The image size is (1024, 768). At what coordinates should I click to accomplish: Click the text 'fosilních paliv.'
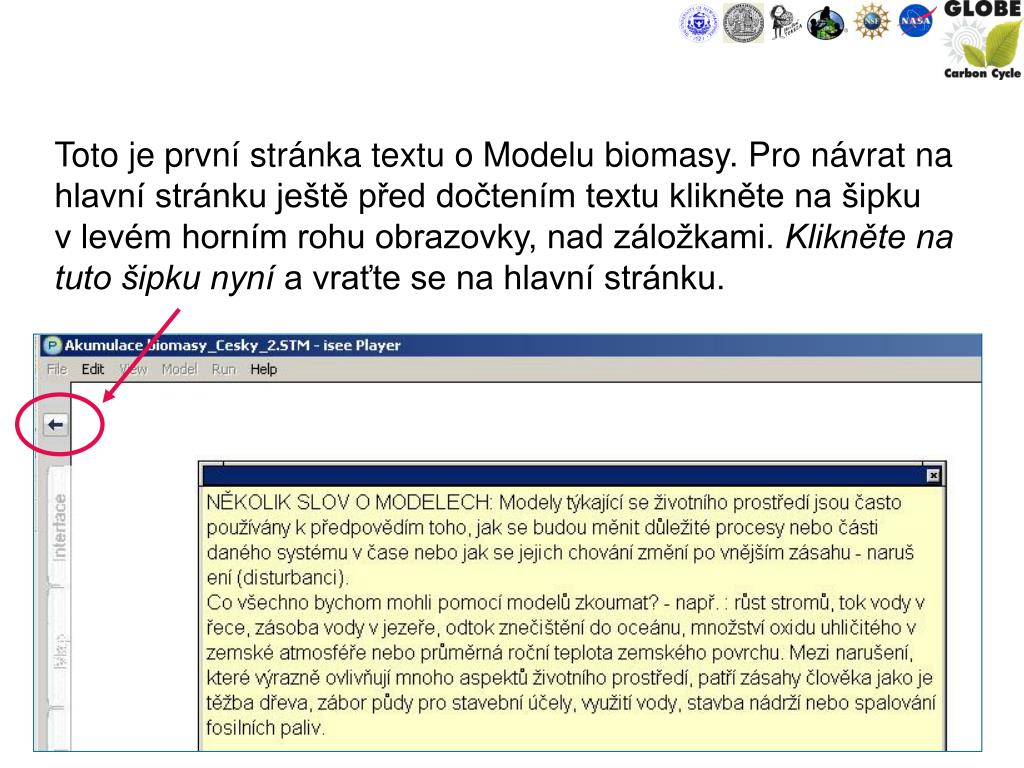[x=265, y=728]
